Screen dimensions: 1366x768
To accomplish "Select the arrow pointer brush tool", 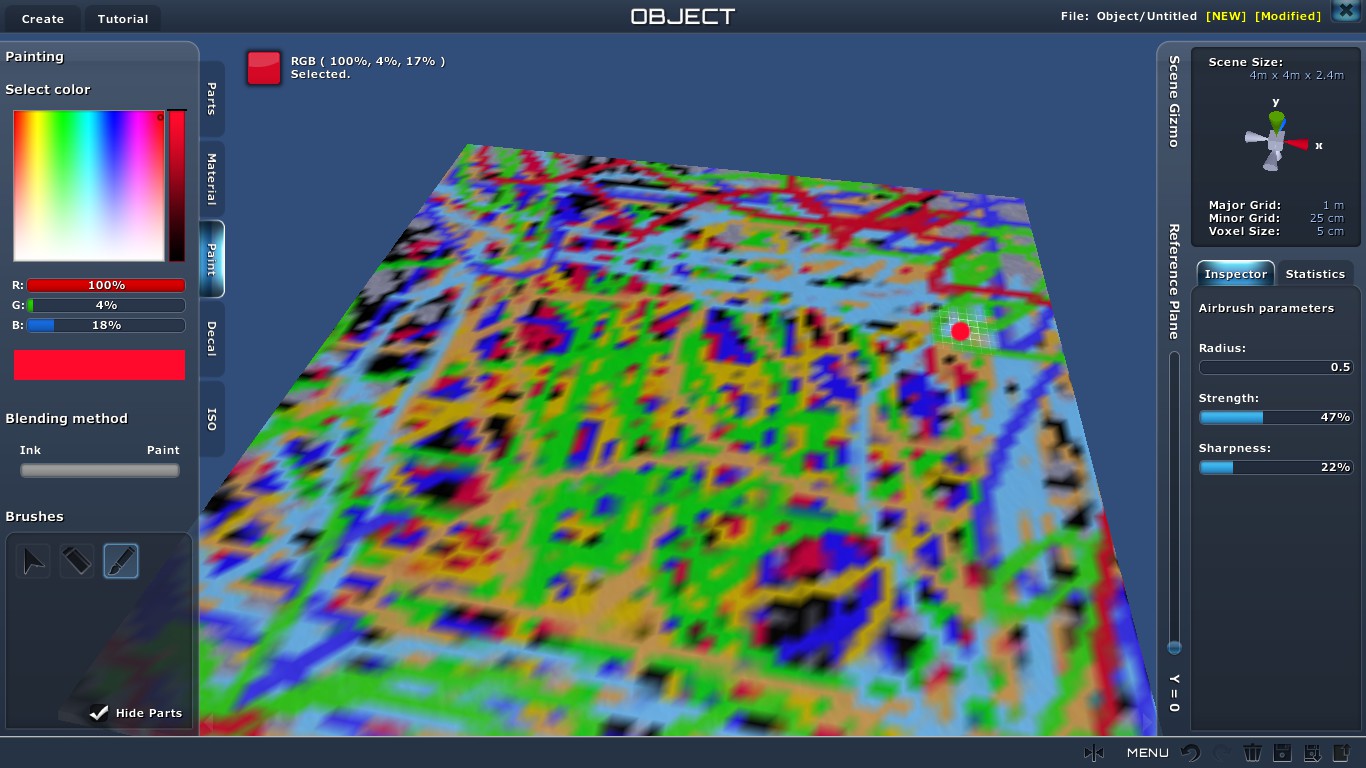I will pos(34,562).
